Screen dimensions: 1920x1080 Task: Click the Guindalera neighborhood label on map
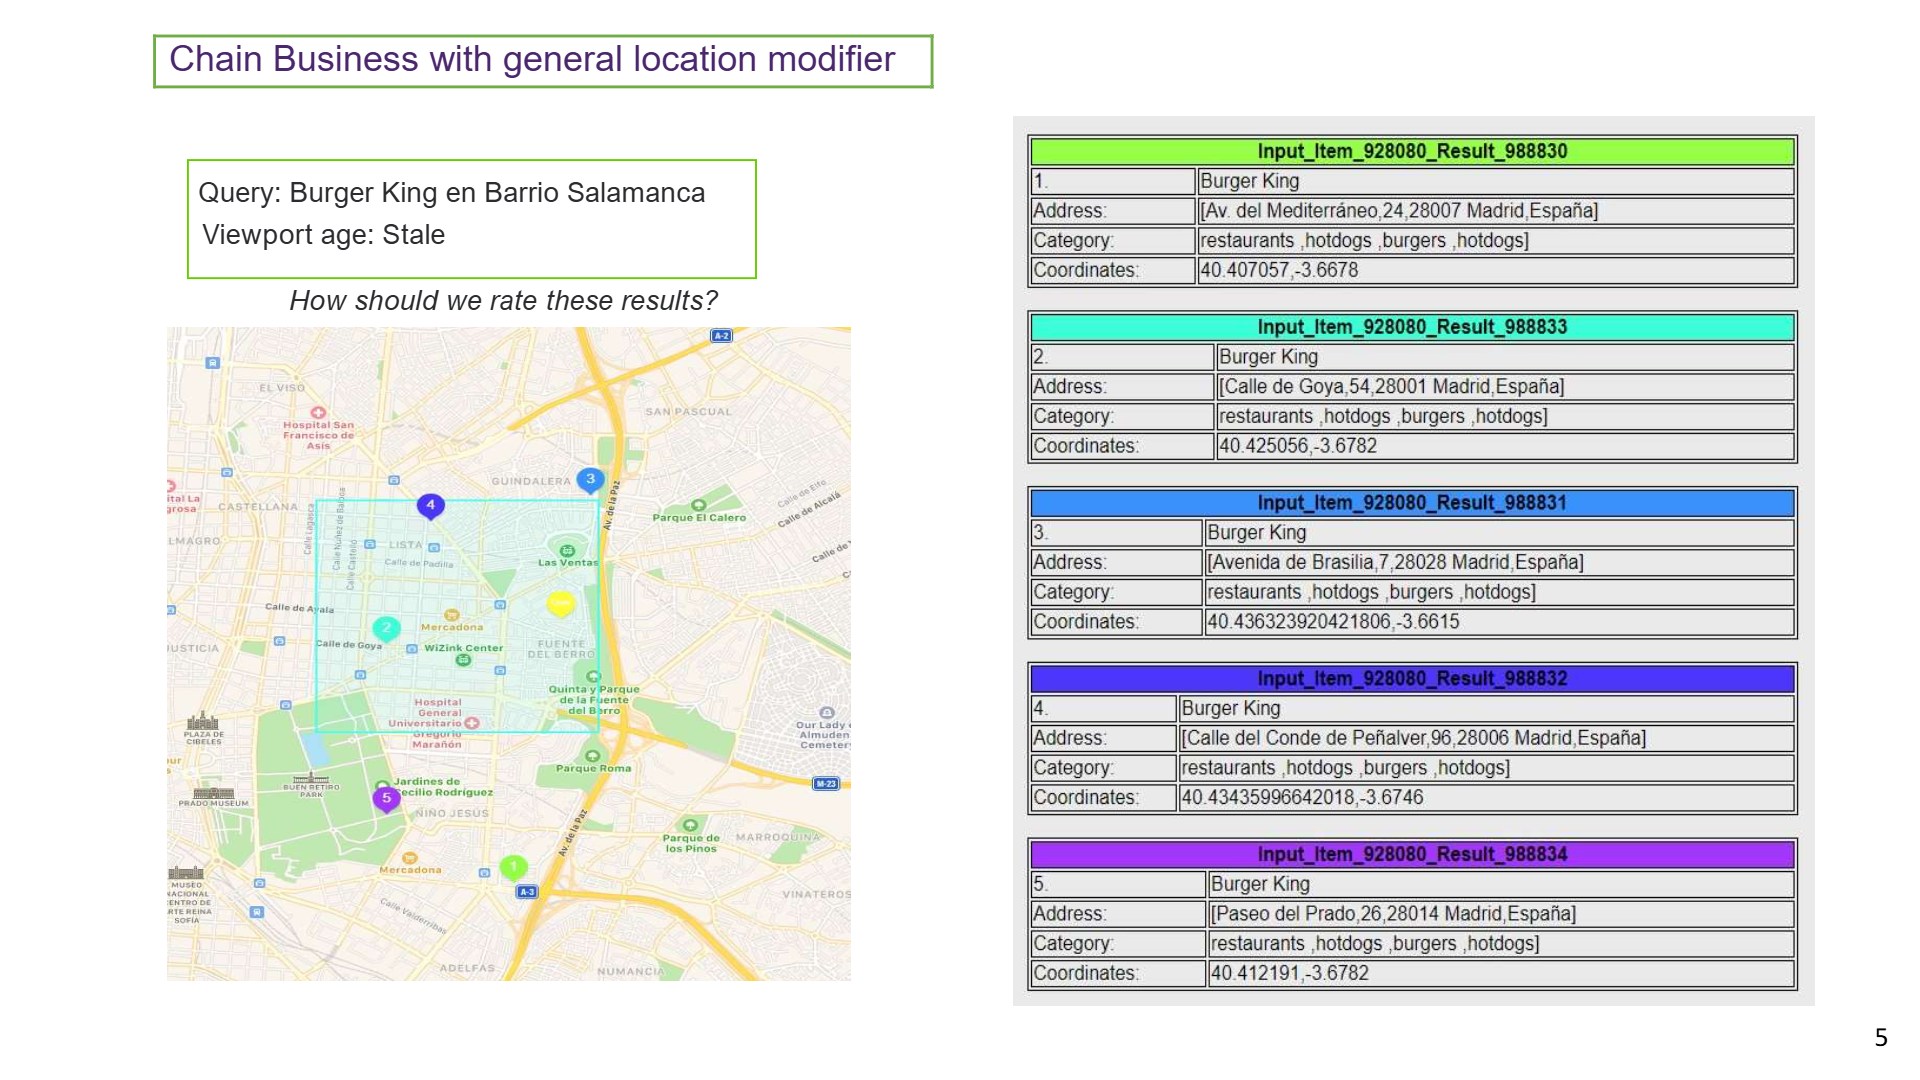tap(530, 482)
